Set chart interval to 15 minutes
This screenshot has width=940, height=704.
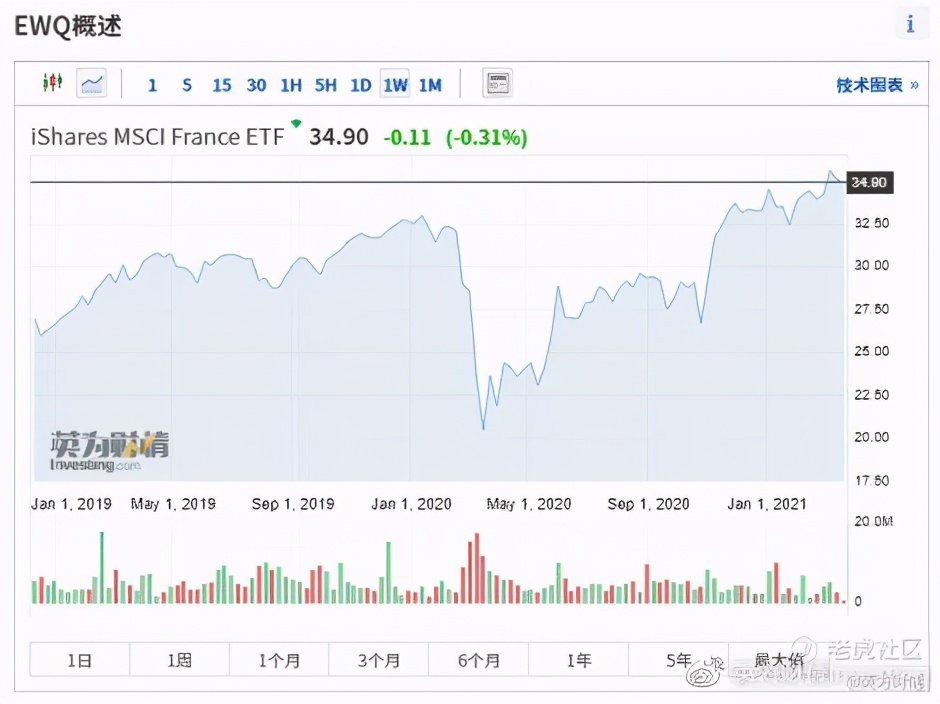click(x=221, y=85)
